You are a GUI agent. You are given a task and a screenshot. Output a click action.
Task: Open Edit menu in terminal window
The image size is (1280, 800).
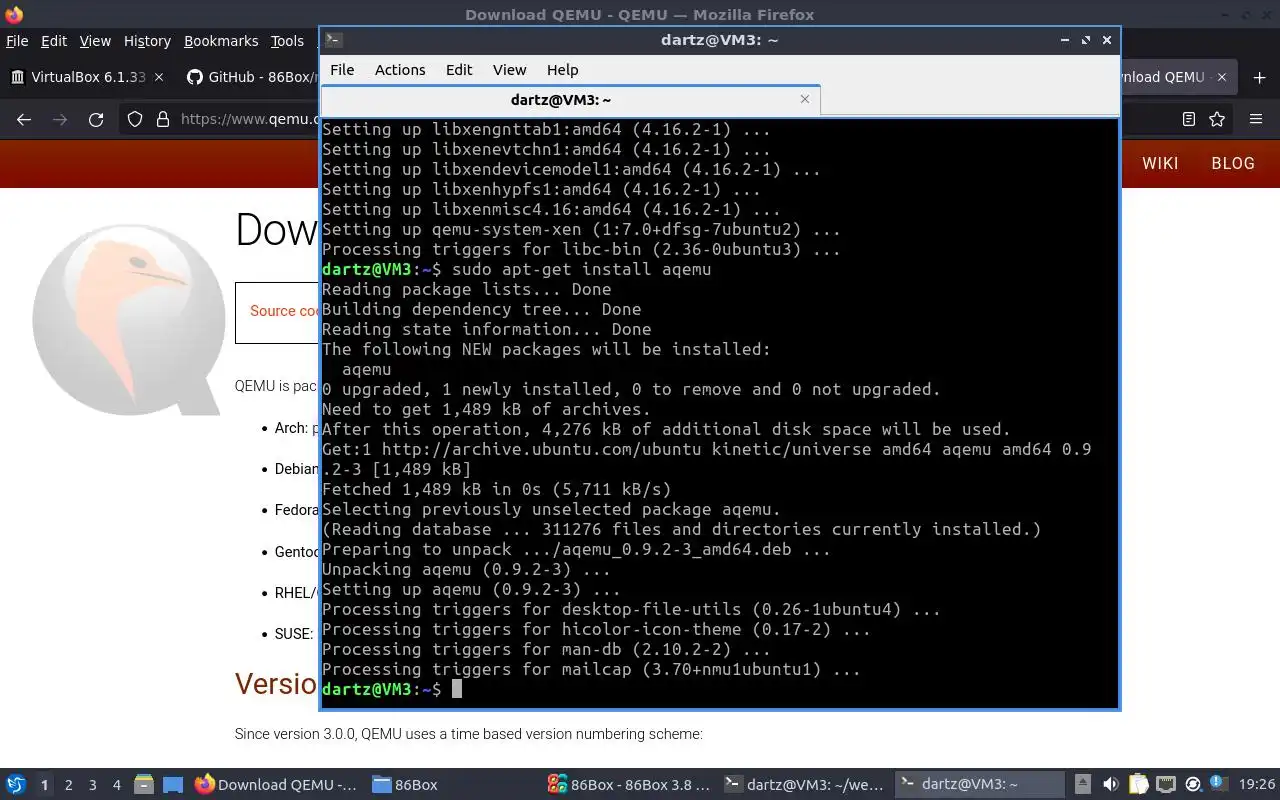(459, 70)
